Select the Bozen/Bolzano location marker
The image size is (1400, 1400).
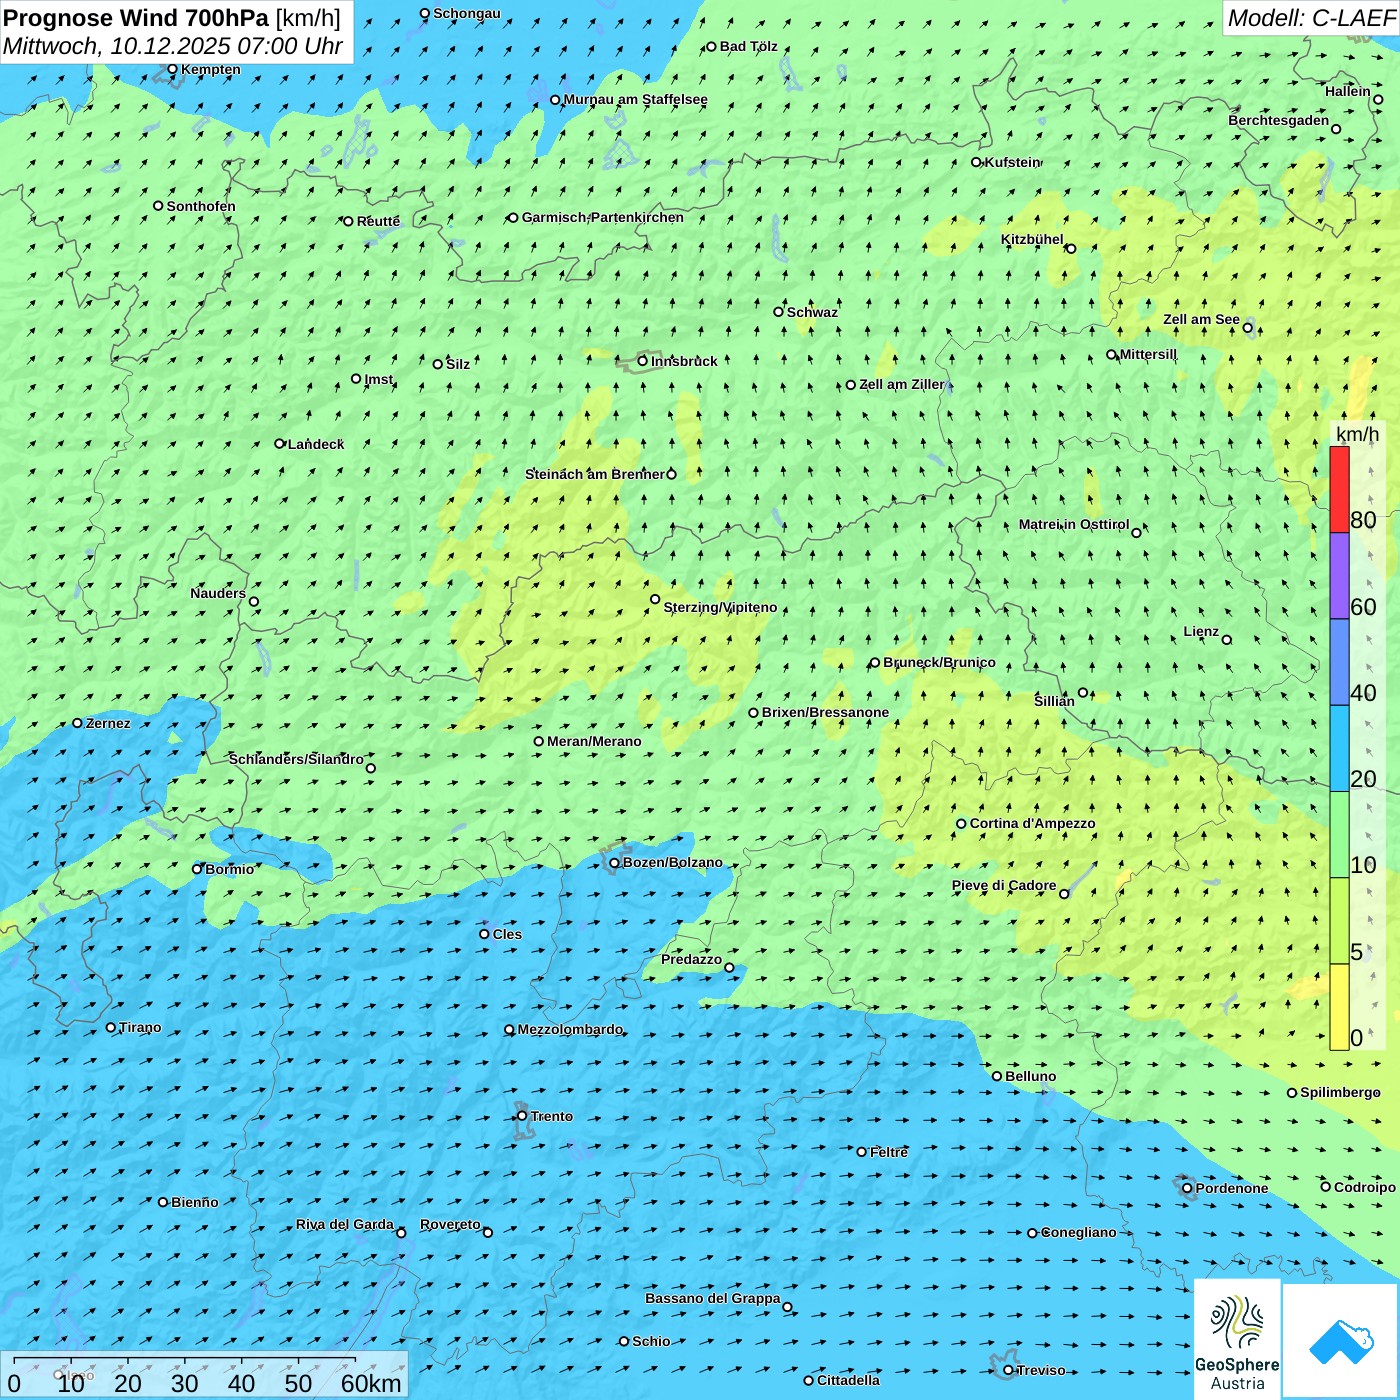click(615, 863)
